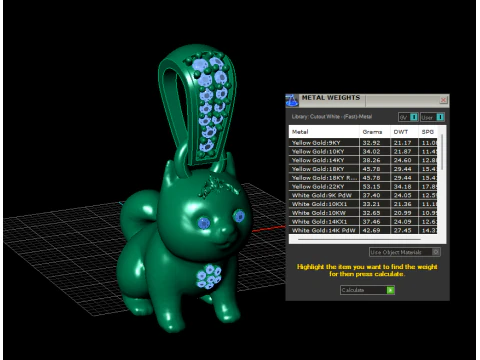Click the Metal Weights title bar
480x360 pixels.
[368, 100]
